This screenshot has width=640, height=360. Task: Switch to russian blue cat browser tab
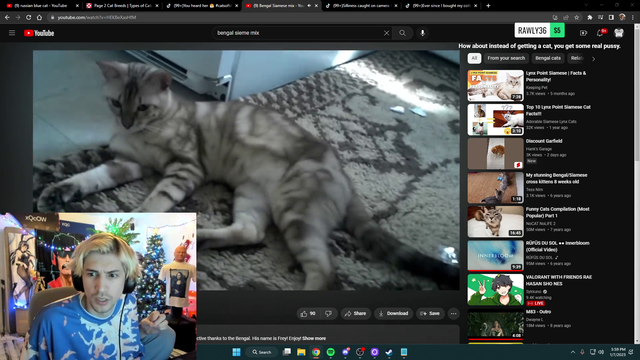coord(43,6)
